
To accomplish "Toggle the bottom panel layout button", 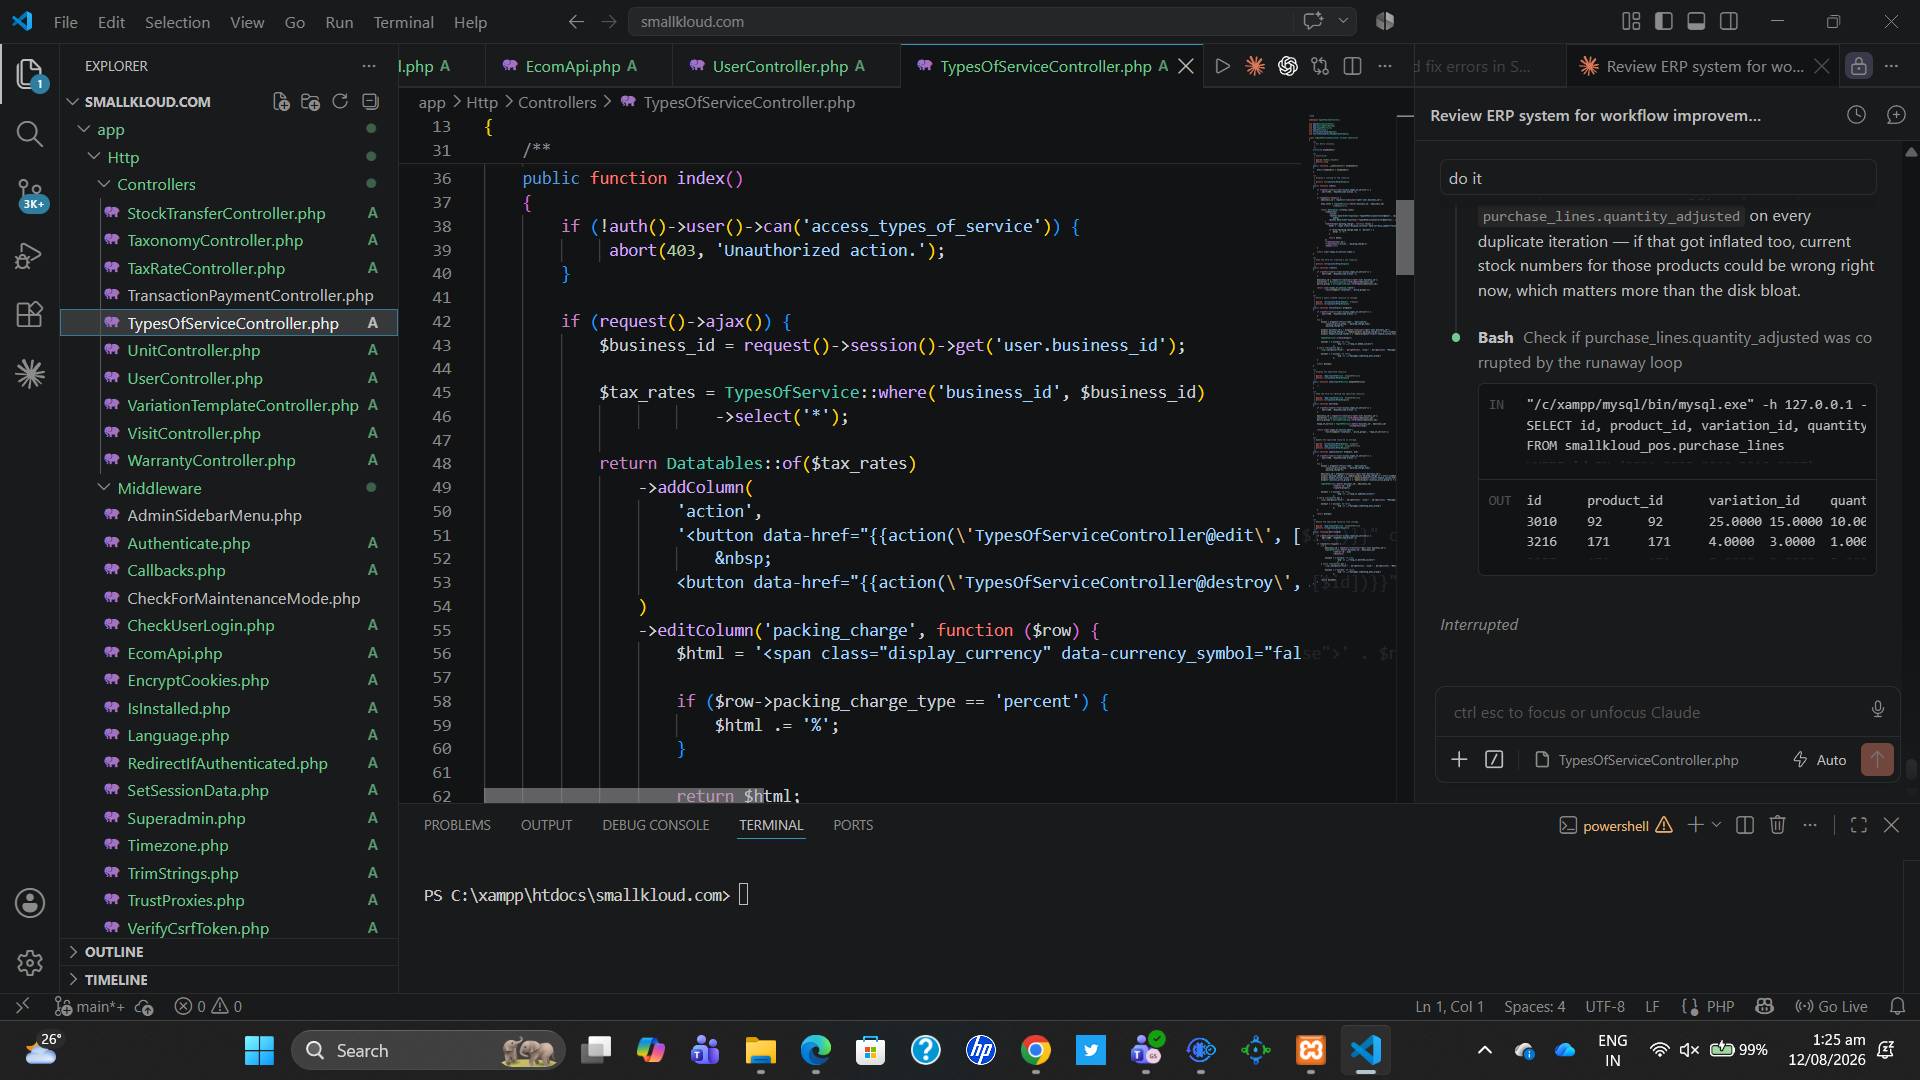I will pyautogui.click(x=1696, y=21).
